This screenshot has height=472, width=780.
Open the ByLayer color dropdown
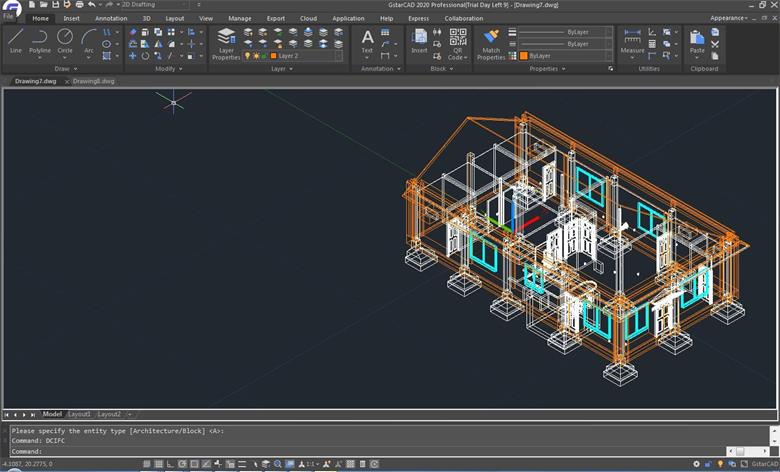[x=566, y=56]
